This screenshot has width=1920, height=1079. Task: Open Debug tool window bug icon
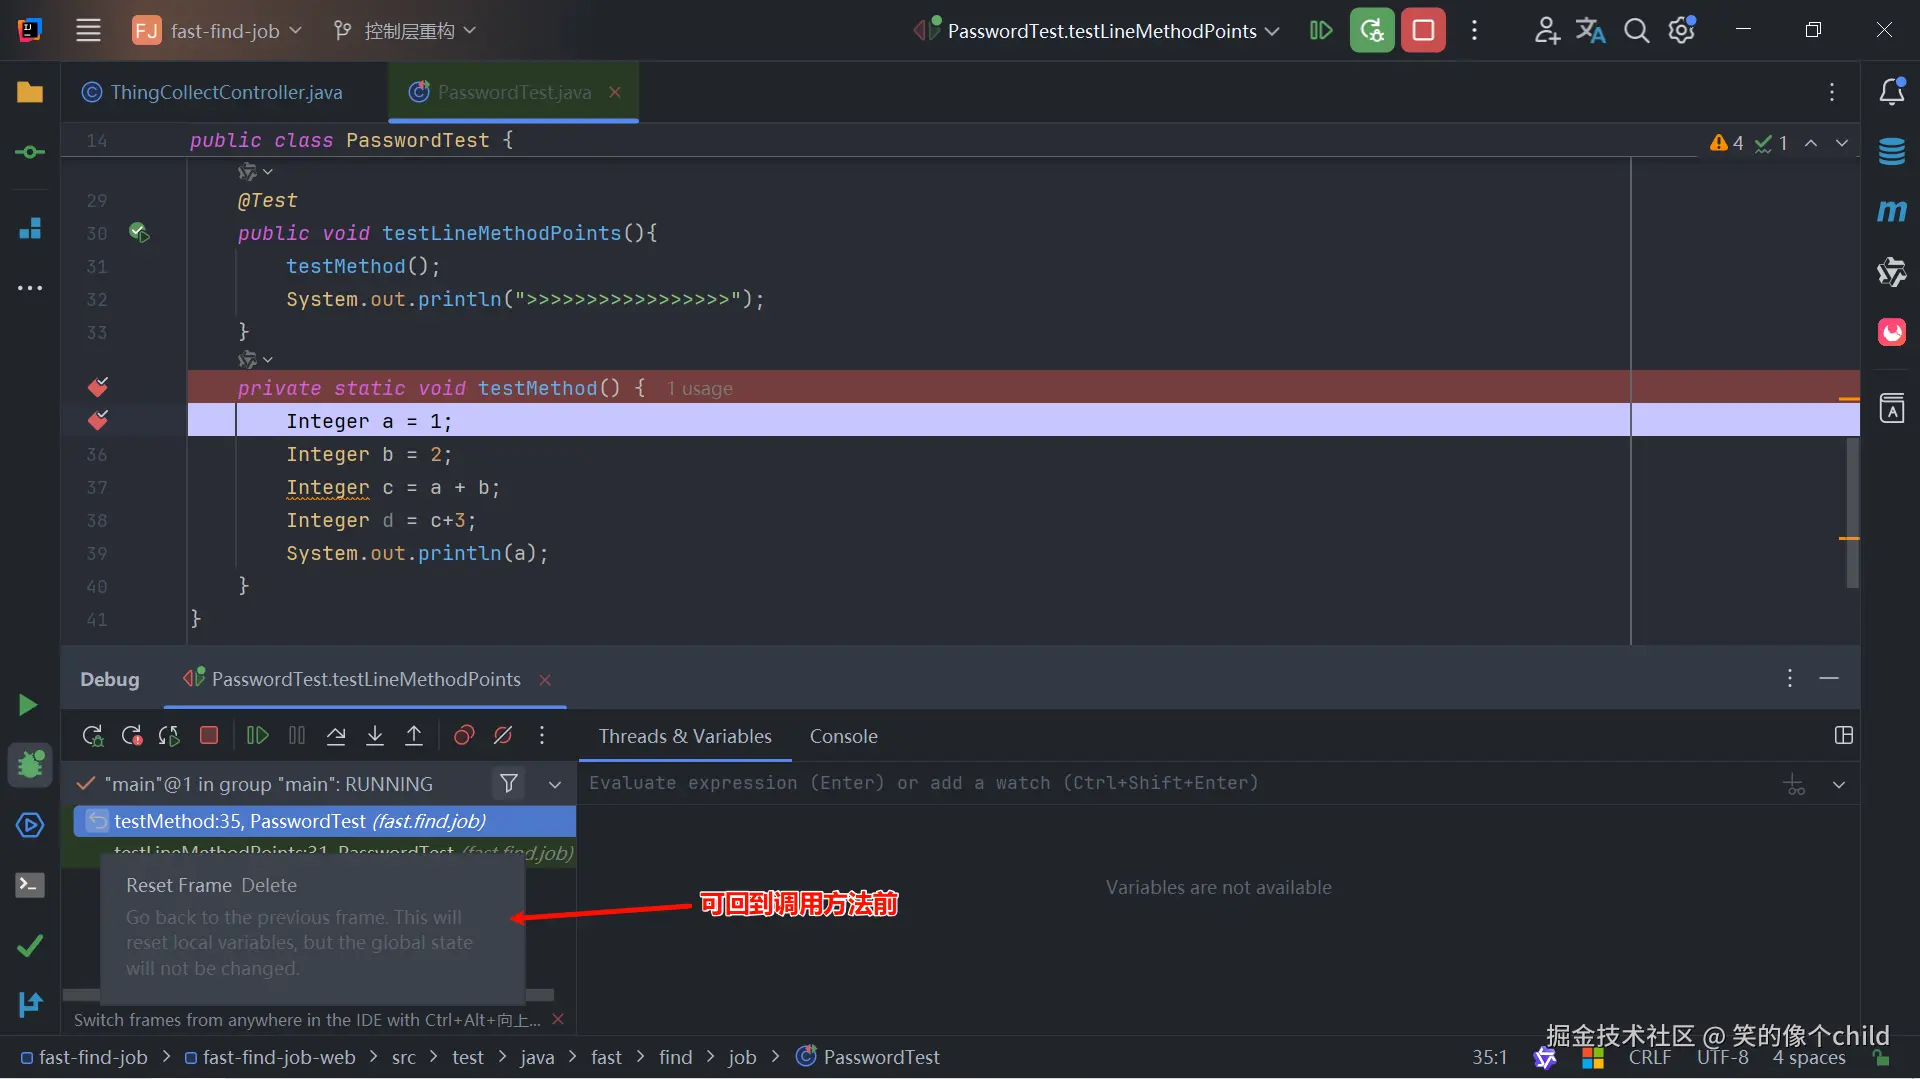click(x=30, y=765)
